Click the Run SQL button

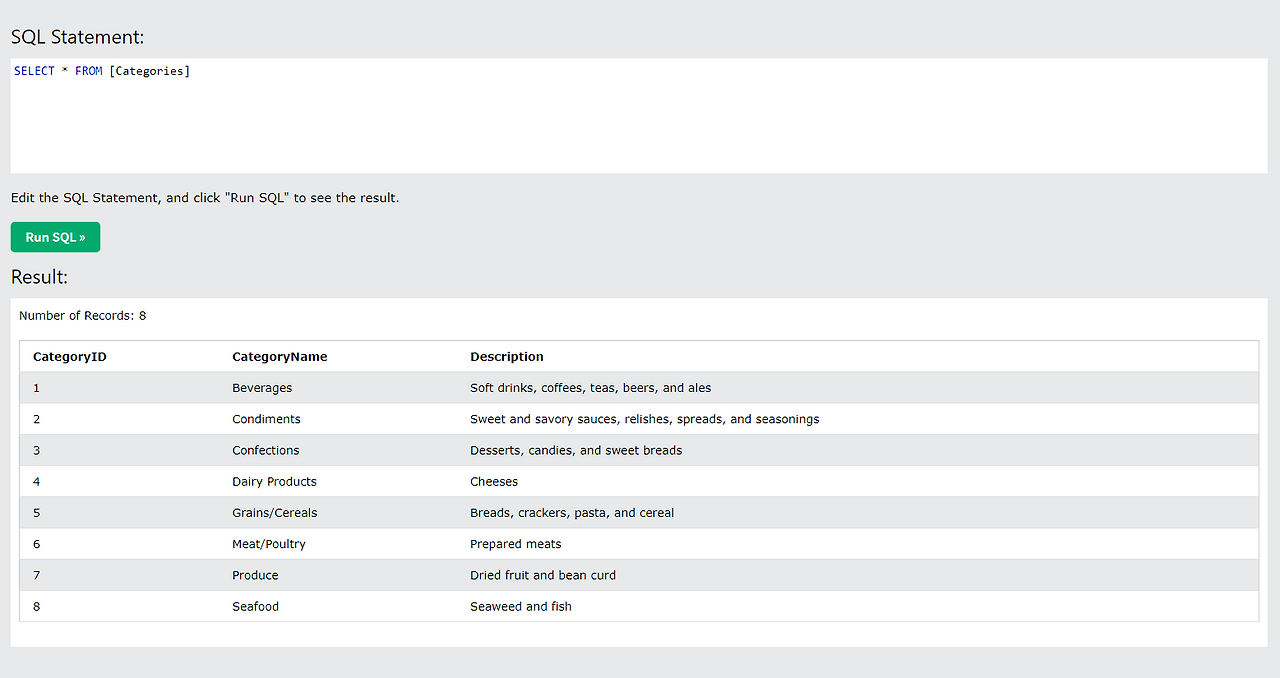[54, 236]
